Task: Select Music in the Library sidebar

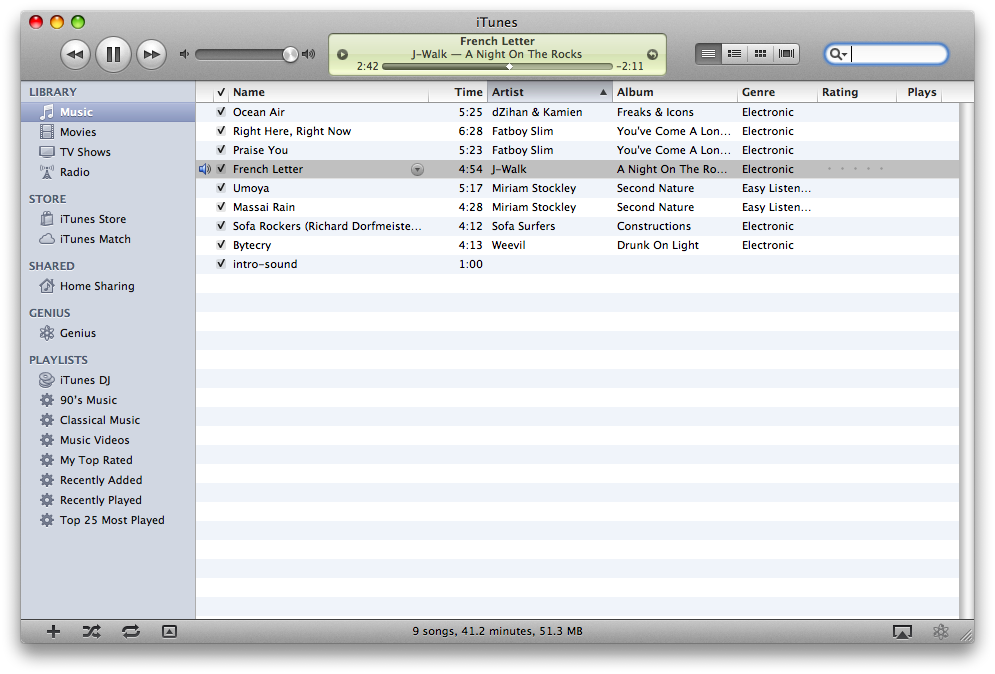Action: pyautogui.click(x=108, y=112)
